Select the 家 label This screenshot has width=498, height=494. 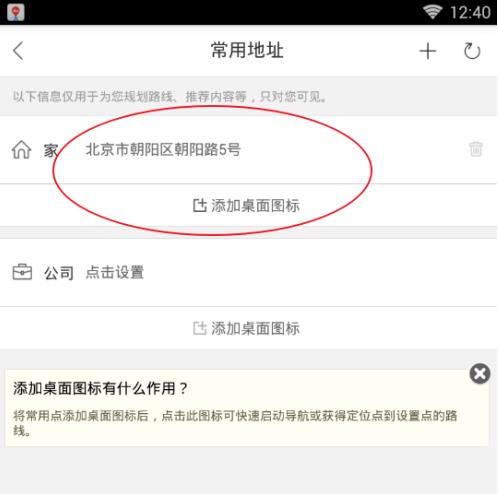click(x=51, y=151)
